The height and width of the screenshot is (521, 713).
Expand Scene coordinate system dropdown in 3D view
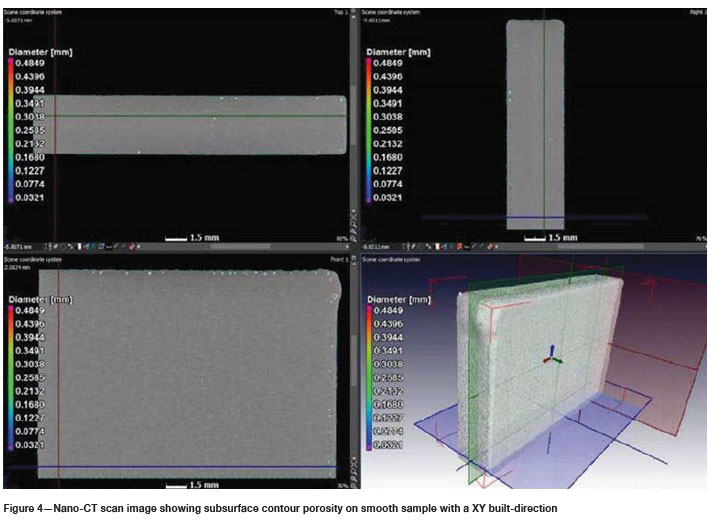(391, 259)
